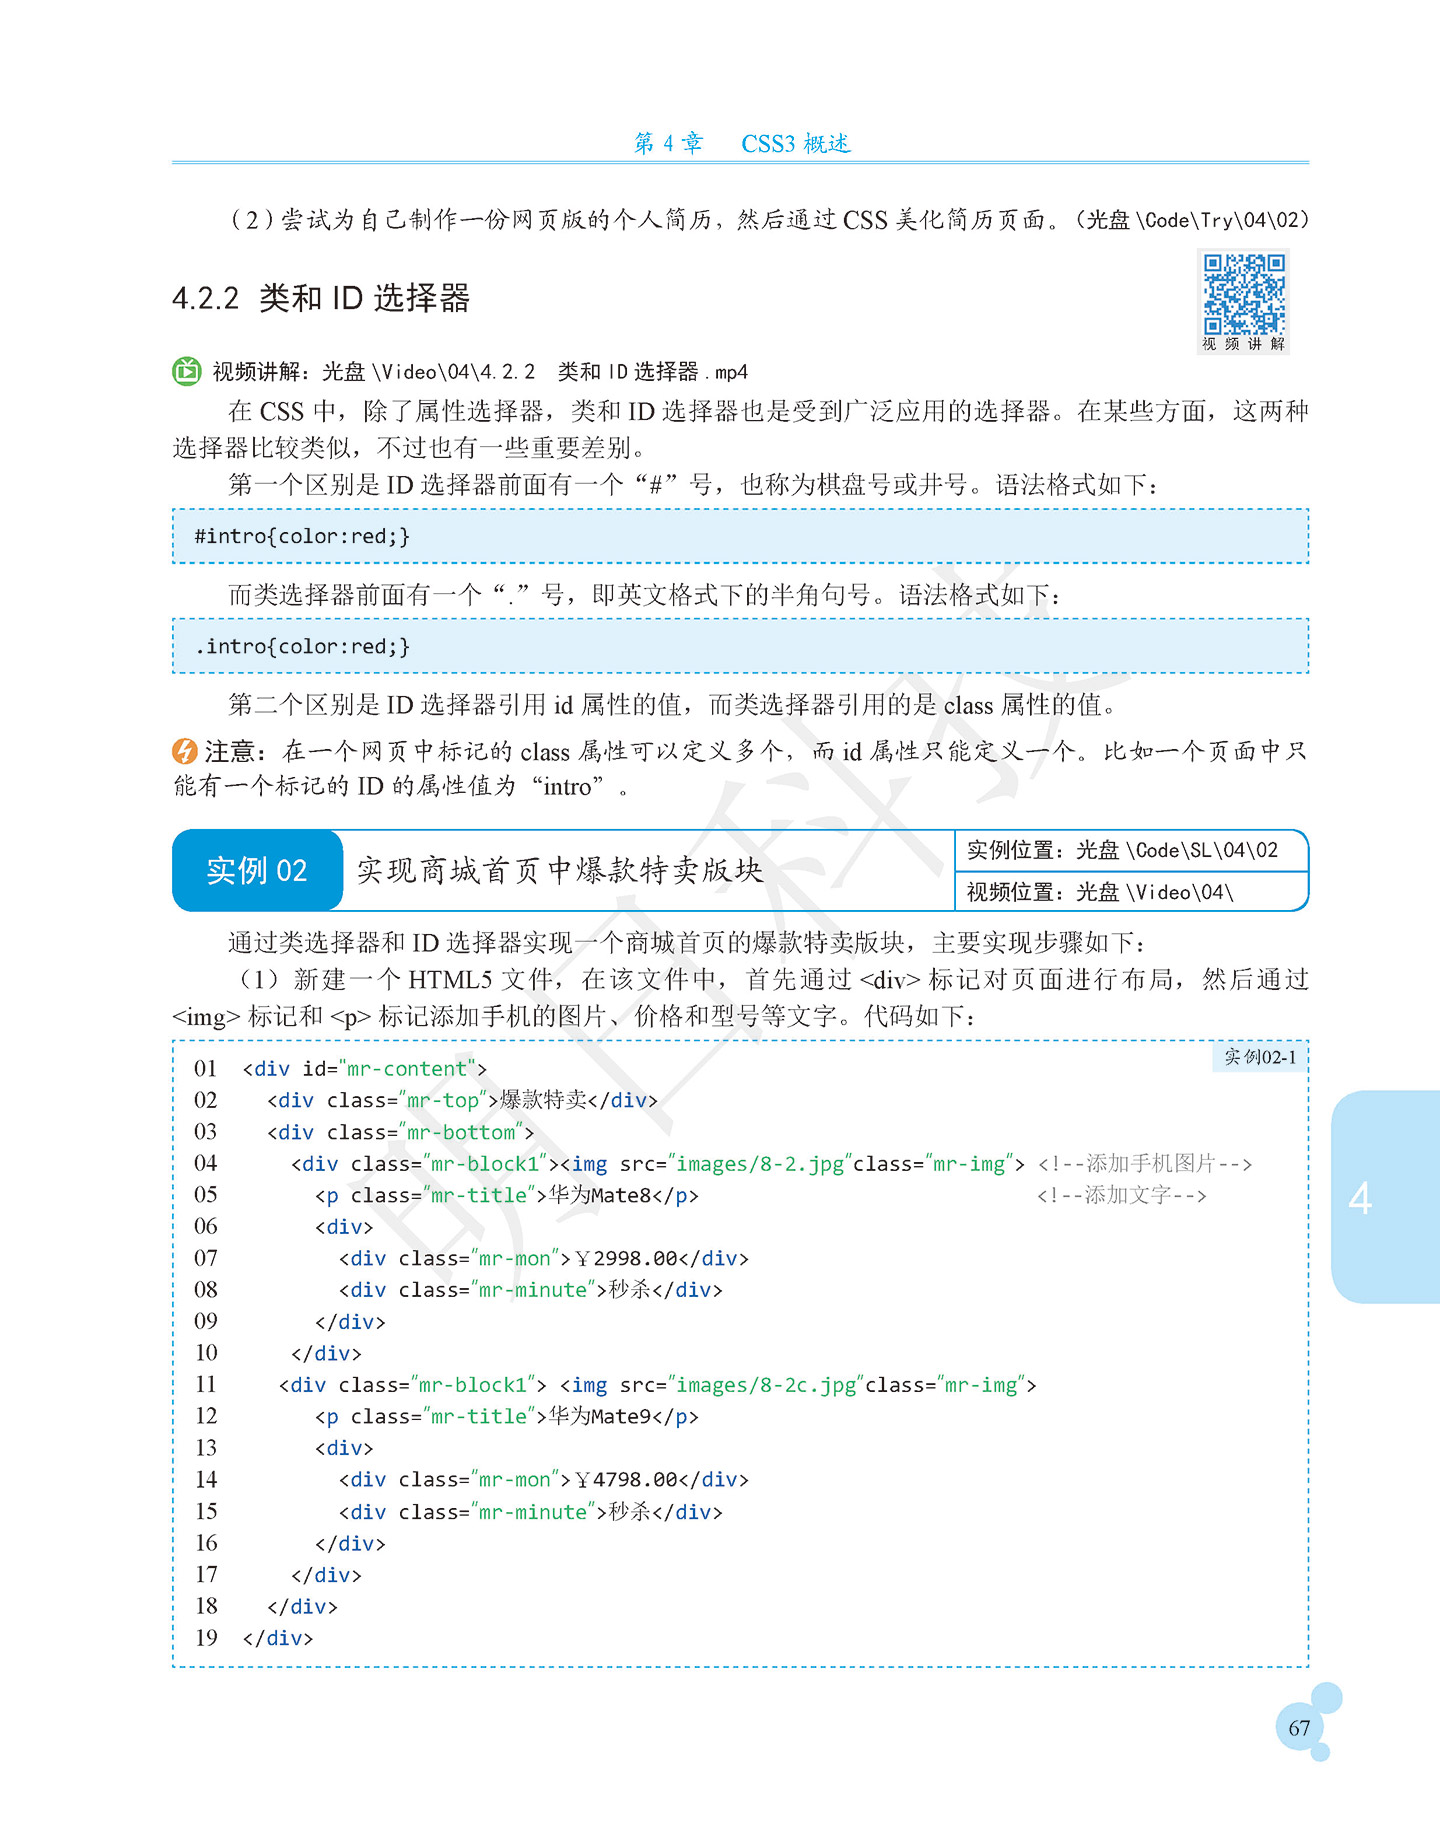The height and width of the screenshot is (1833, 1440).
Task: Click the #intro{color:red;} code box
Action: pos(740,536)
